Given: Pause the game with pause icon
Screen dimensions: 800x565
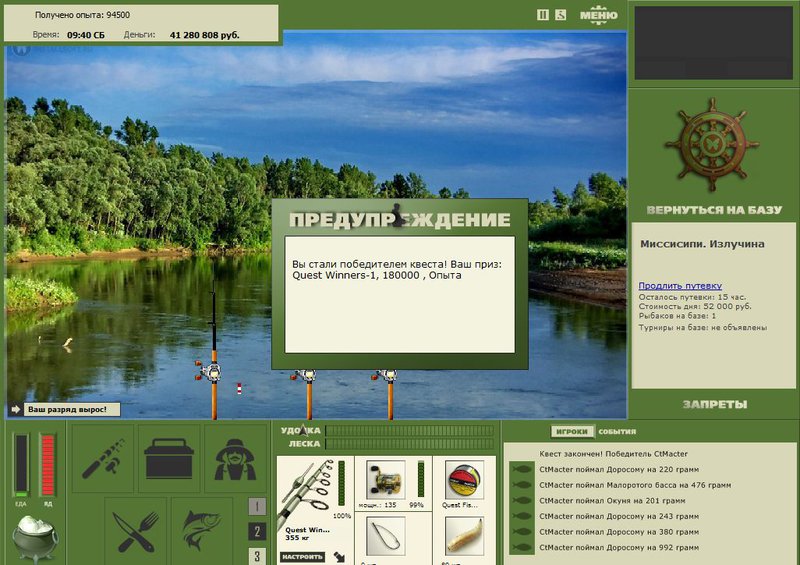Looking at the screenshot, I should 542,15.
